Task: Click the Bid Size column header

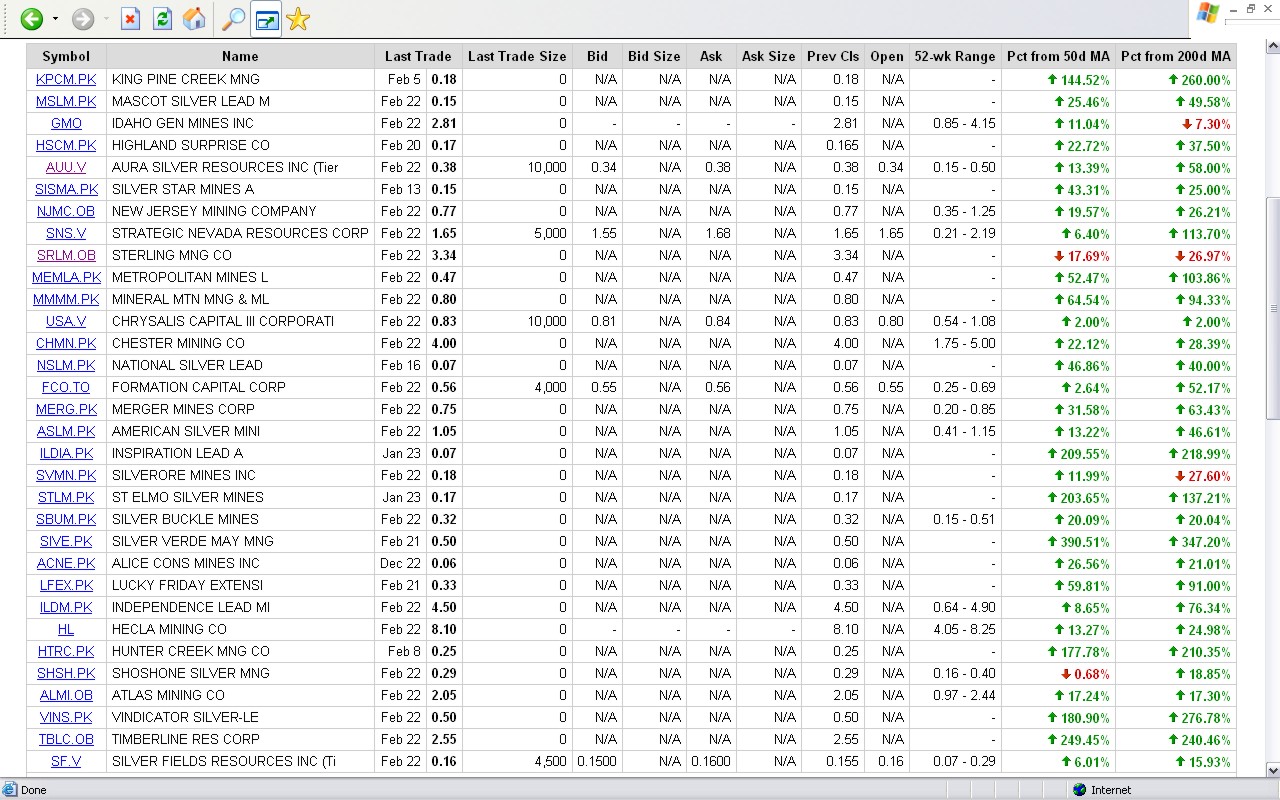Action: pyautogui.click(x=654, y=57)
